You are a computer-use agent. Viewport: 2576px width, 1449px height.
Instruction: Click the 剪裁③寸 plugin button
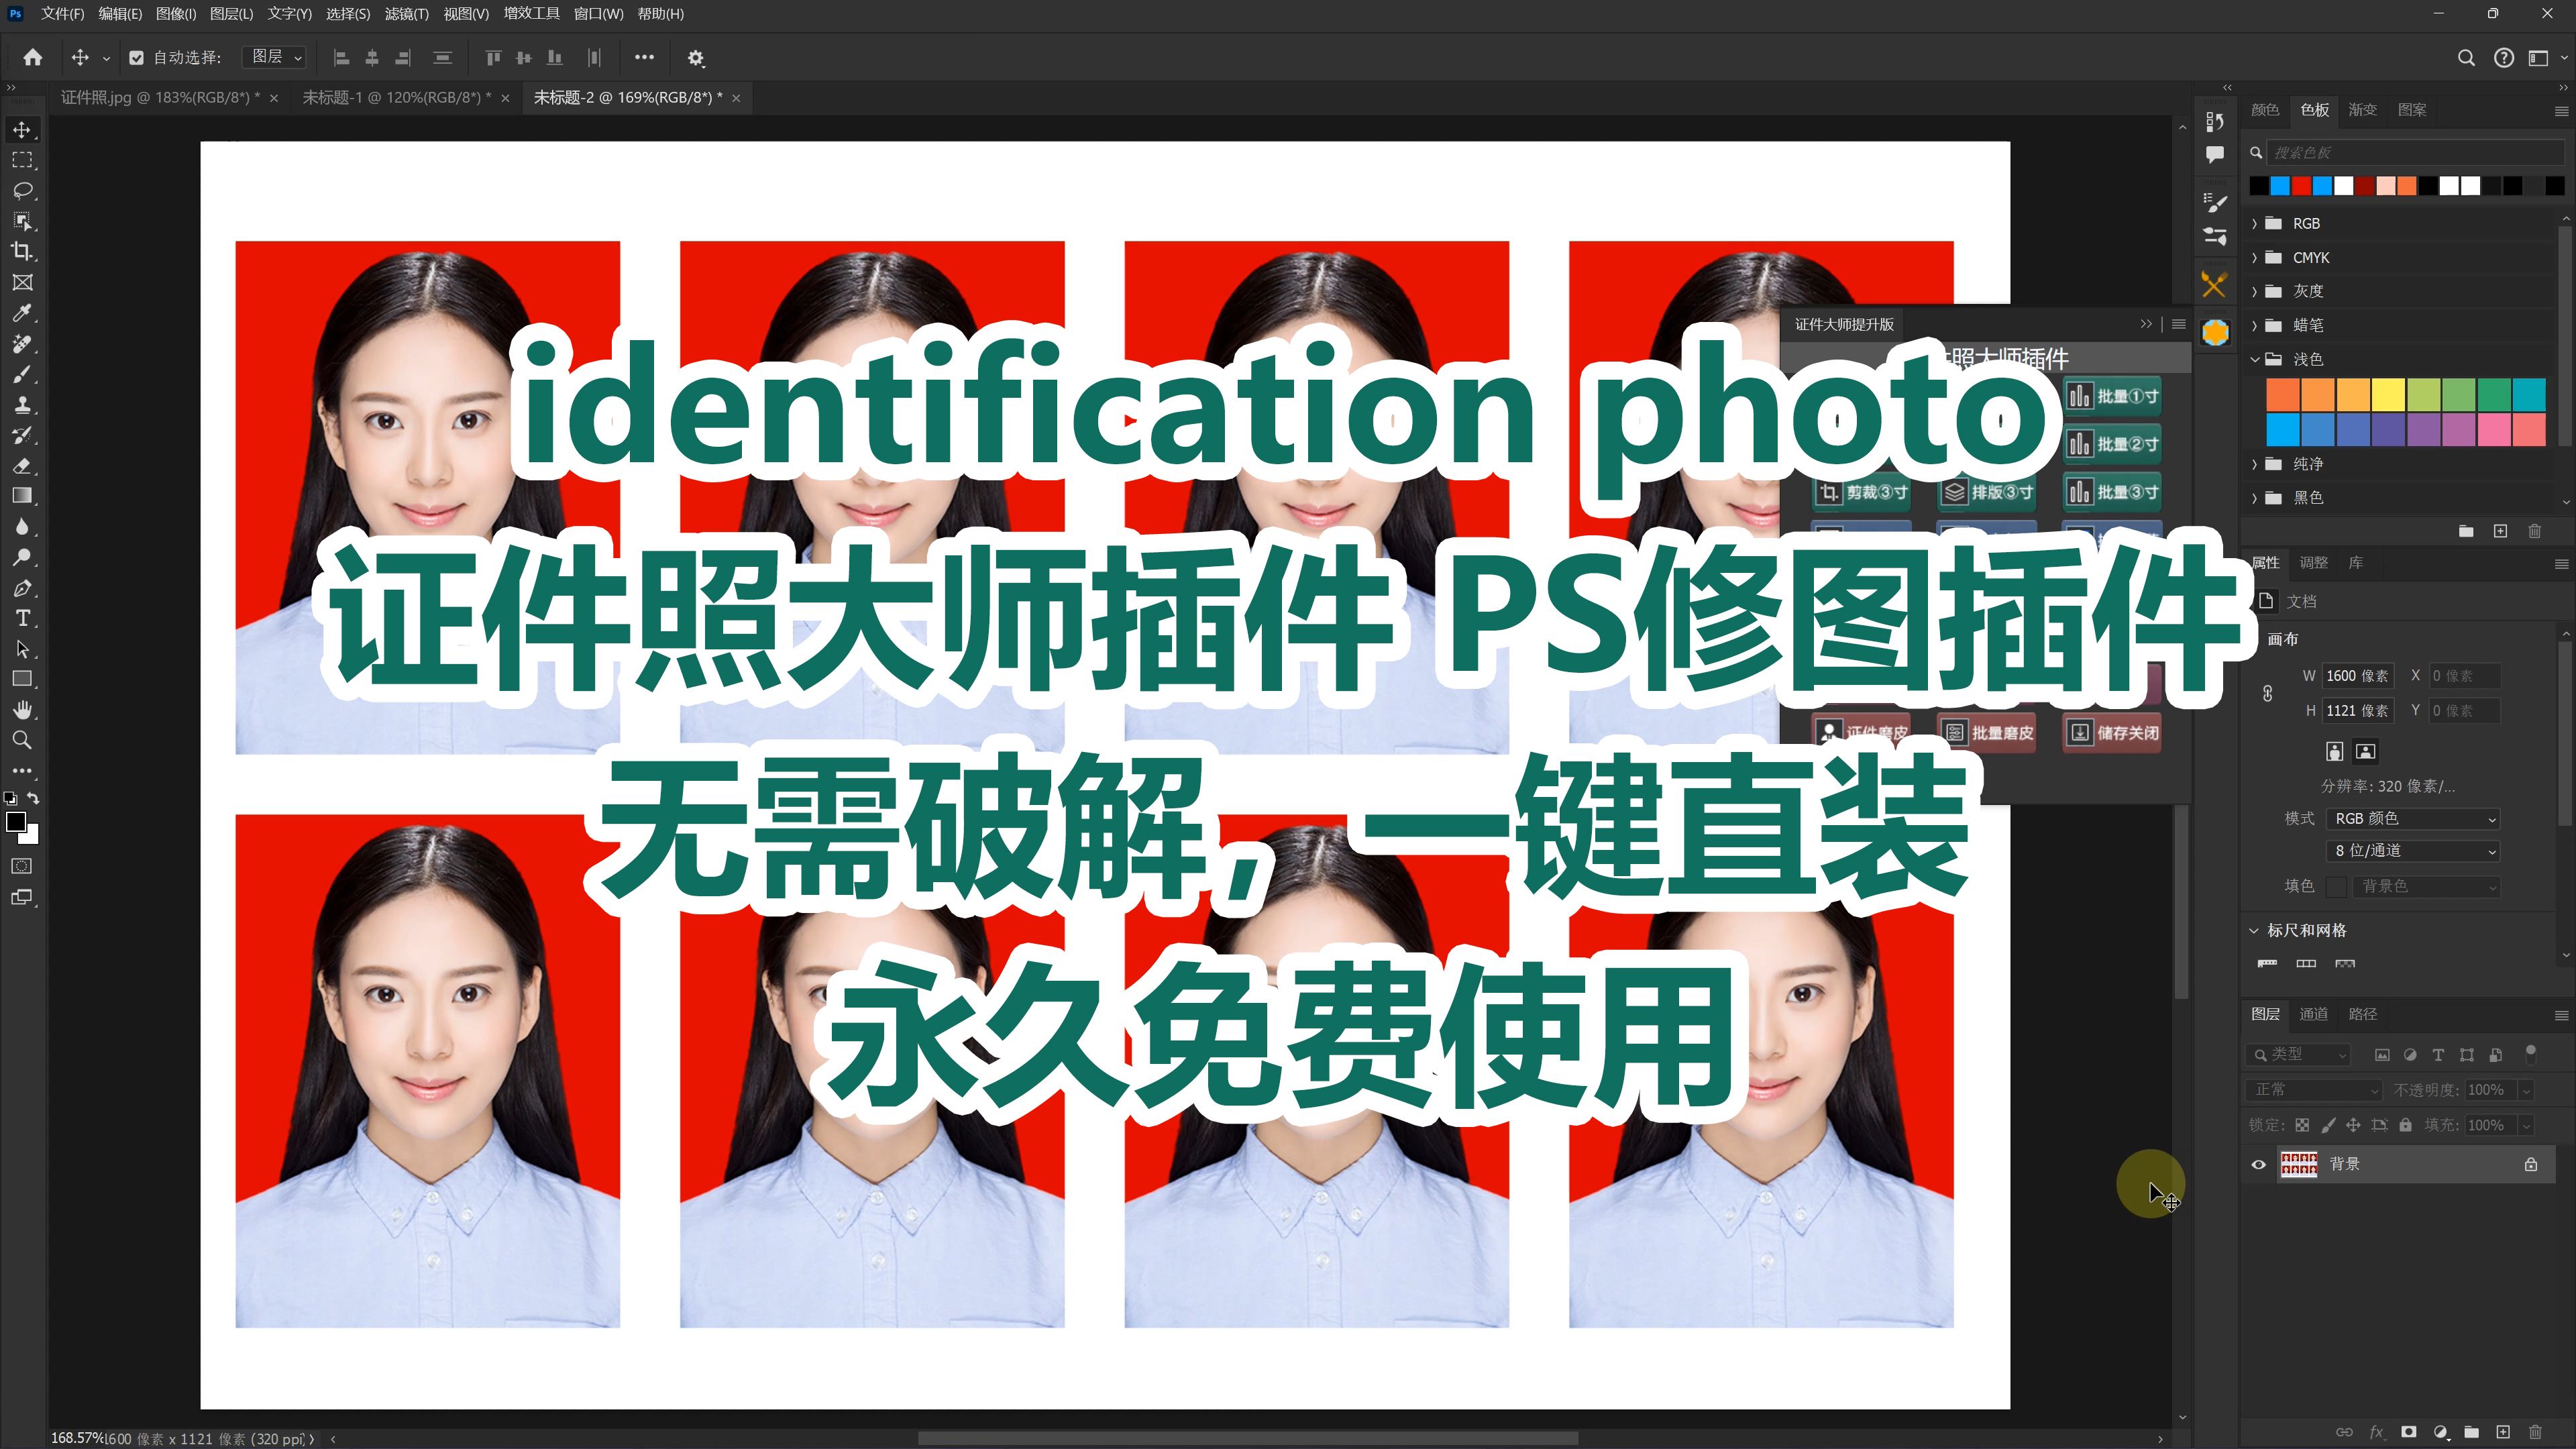(x=1862, y=492)
